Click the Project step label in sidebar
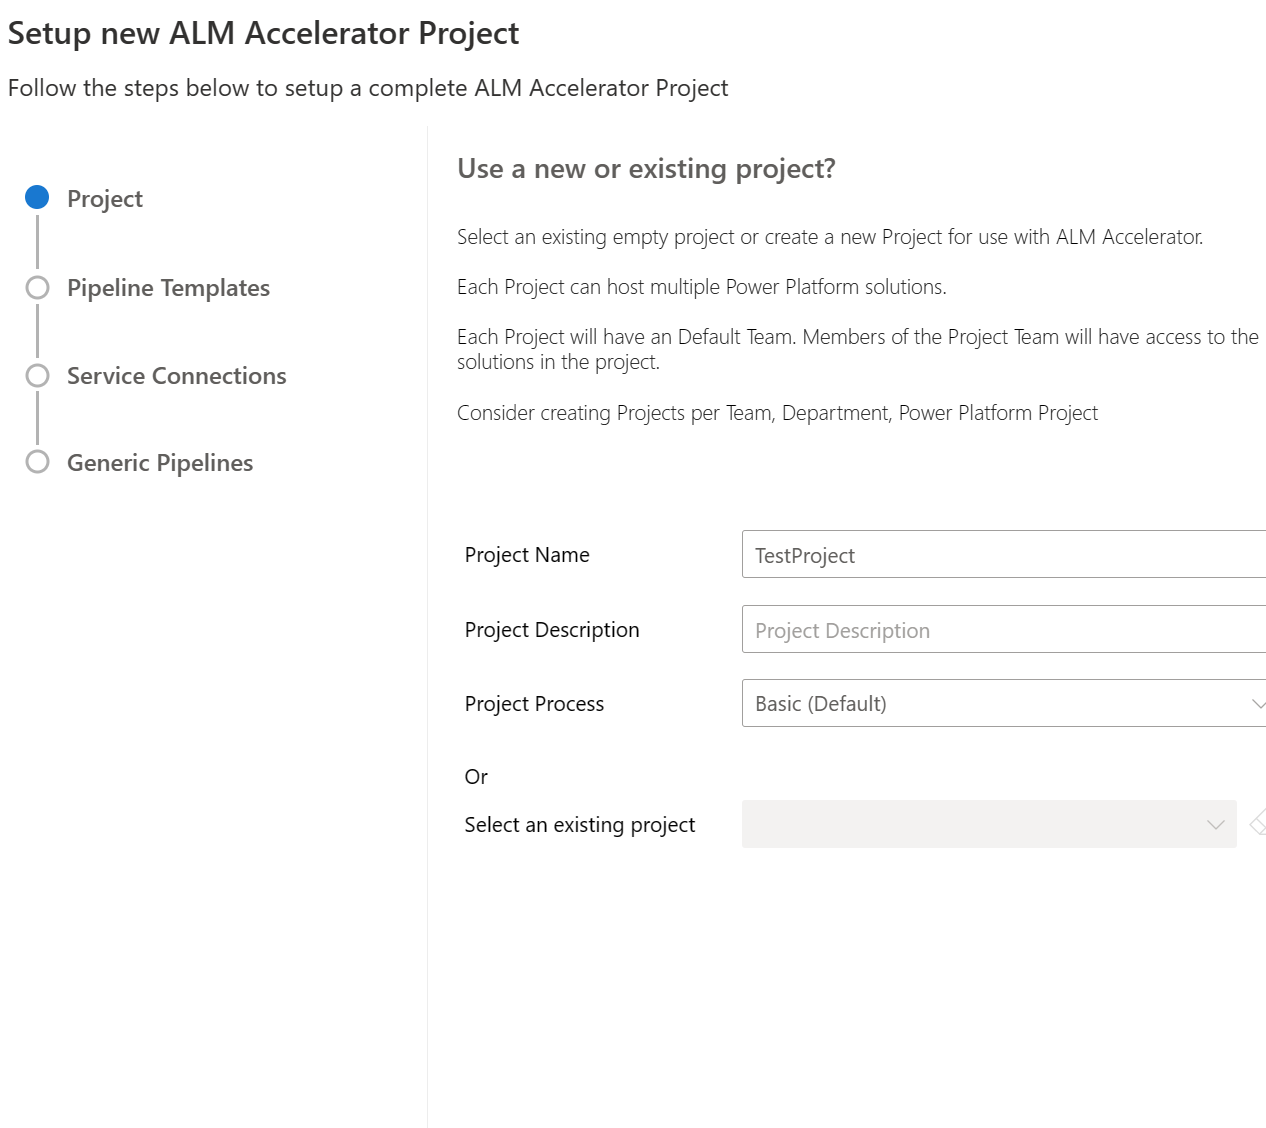This screenshot has width=1266, height=1128. (104, 198)
